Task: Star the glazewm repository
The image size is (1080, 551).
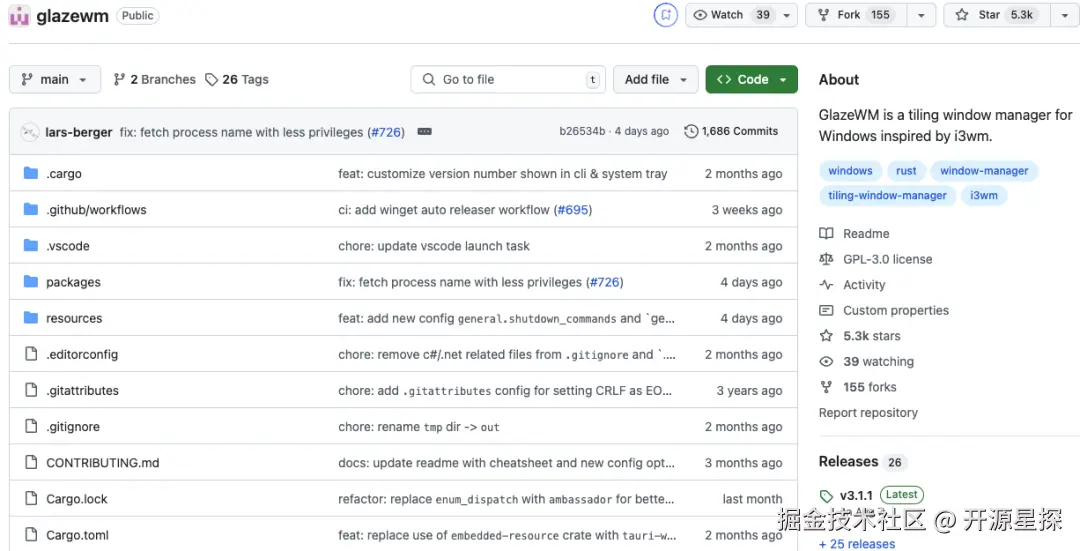Action: pyautogui.click(x=992, y=15)
